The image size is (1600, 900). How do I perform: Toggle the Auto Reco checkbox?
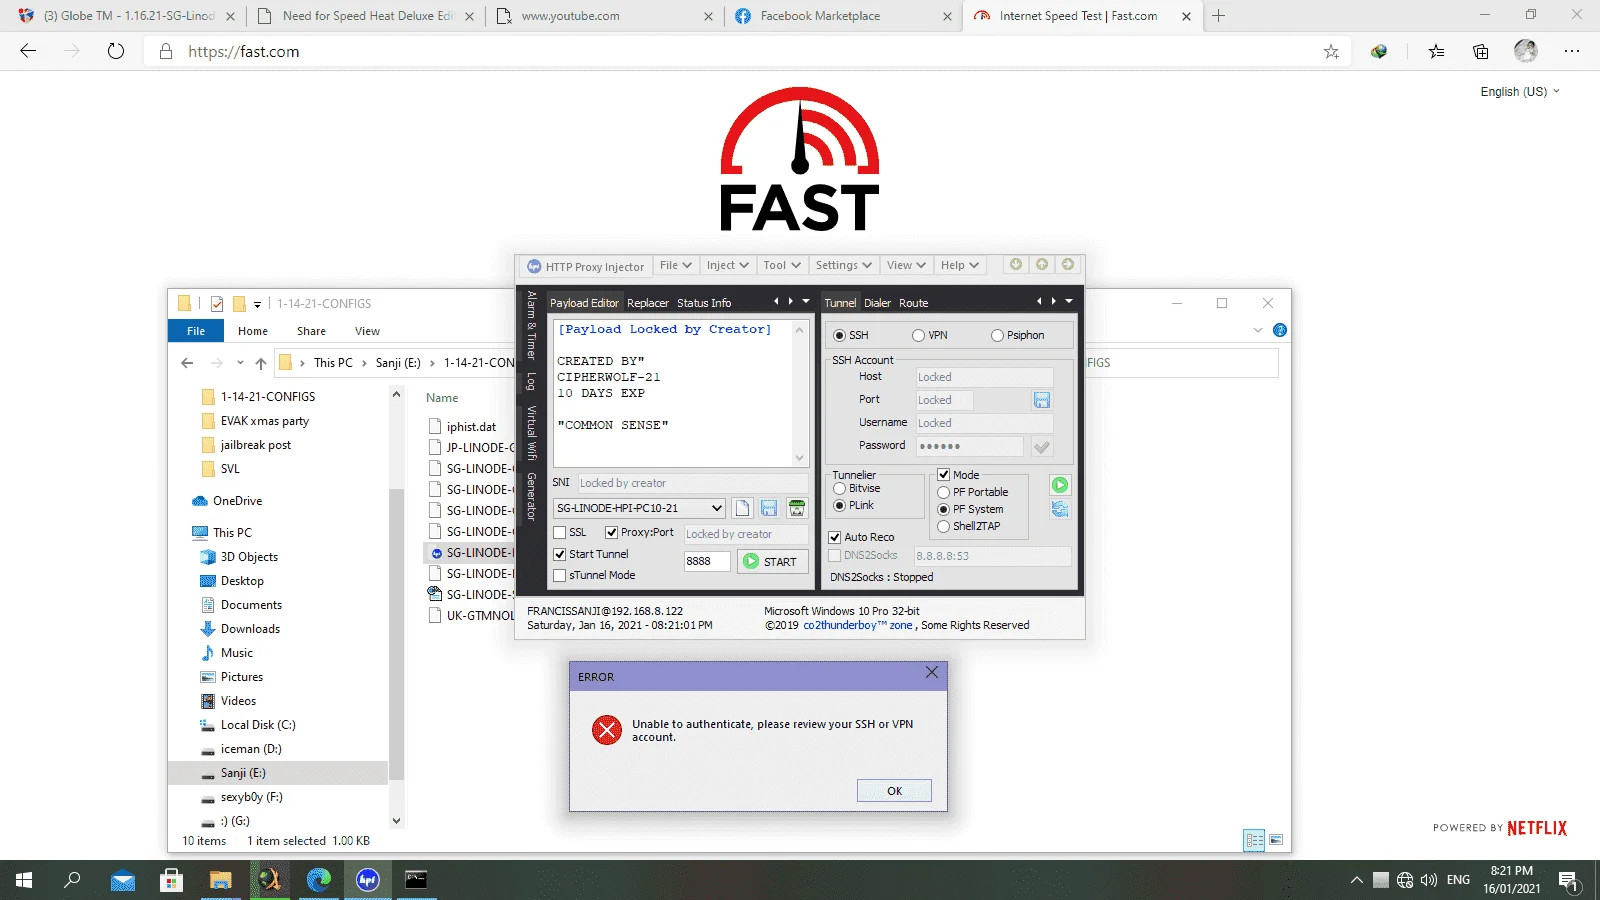(x=835, y=537)
